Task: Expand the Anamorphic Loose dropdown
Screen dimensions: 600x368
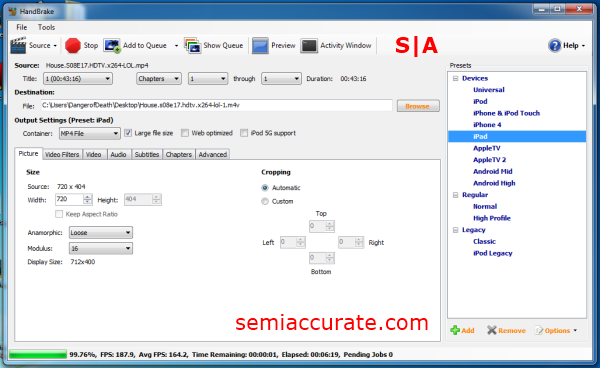Action: coord(101,233)
